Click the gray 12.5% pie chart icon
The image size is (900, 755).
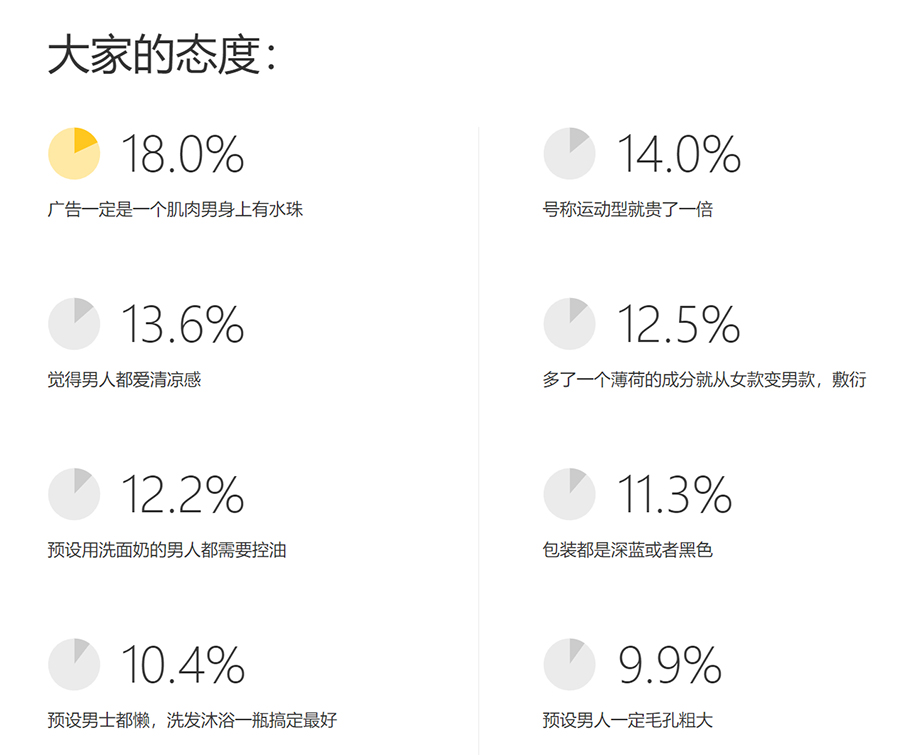pos(569,324)
